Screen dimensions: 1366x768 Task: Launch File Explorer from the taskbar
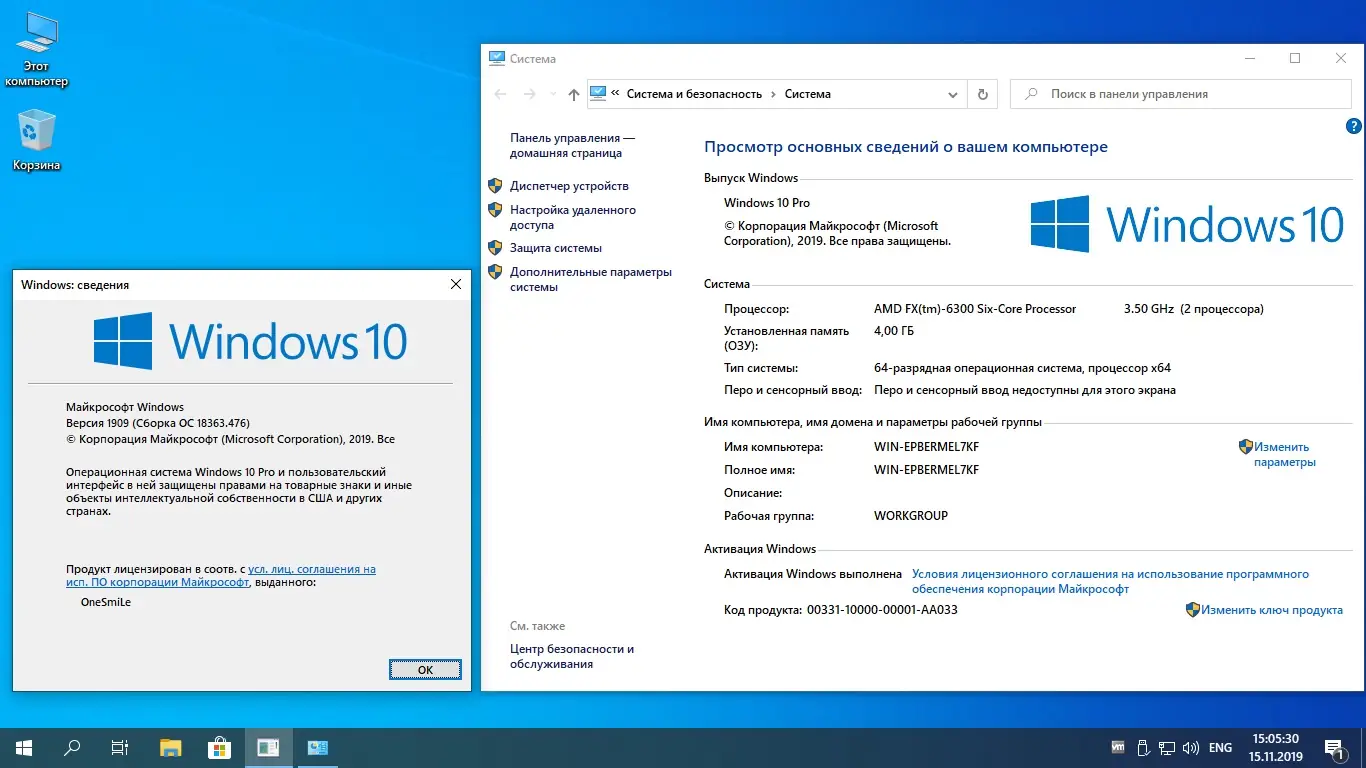(171, 747)
